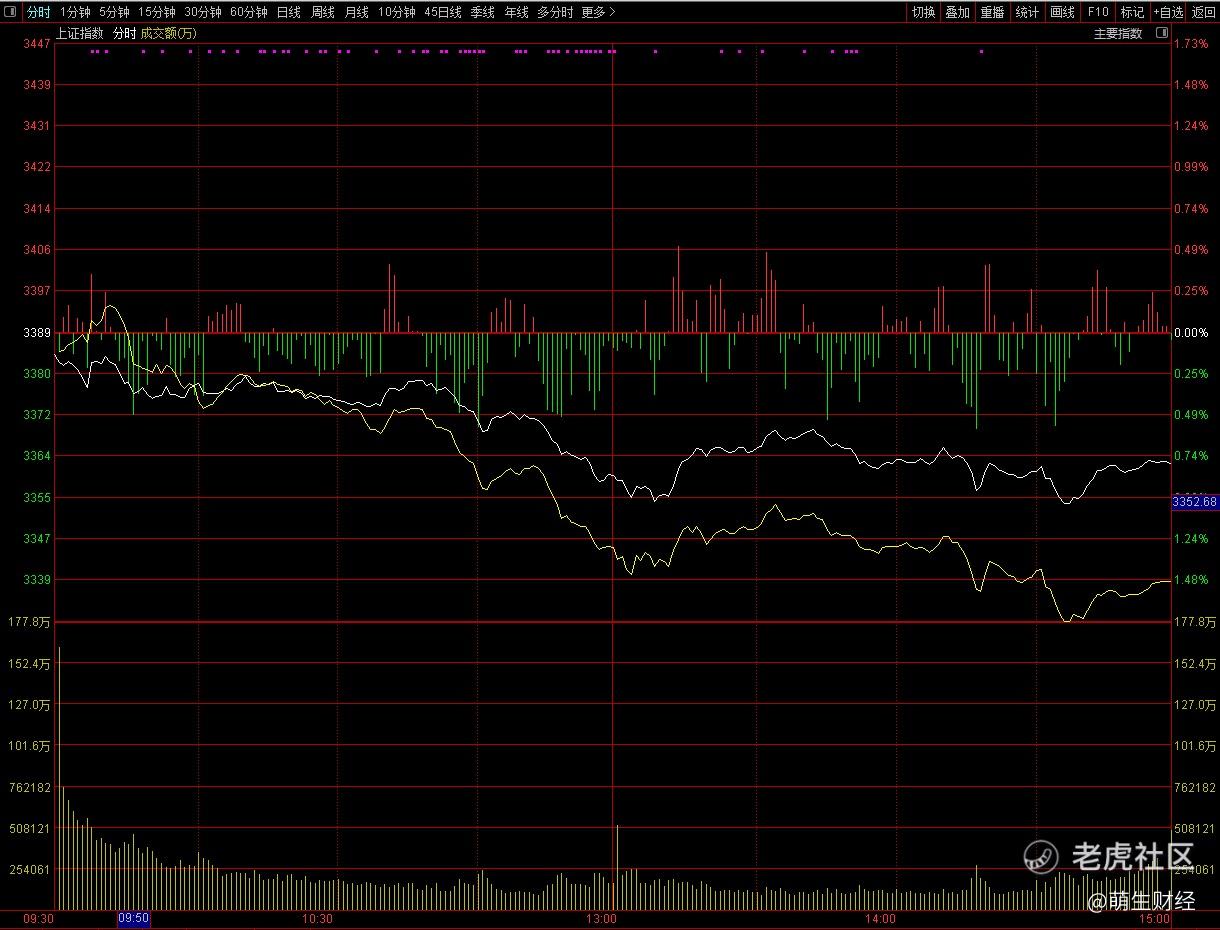
Task: Click the 分时 label beside 上证指数
Action: pos(124,33)
